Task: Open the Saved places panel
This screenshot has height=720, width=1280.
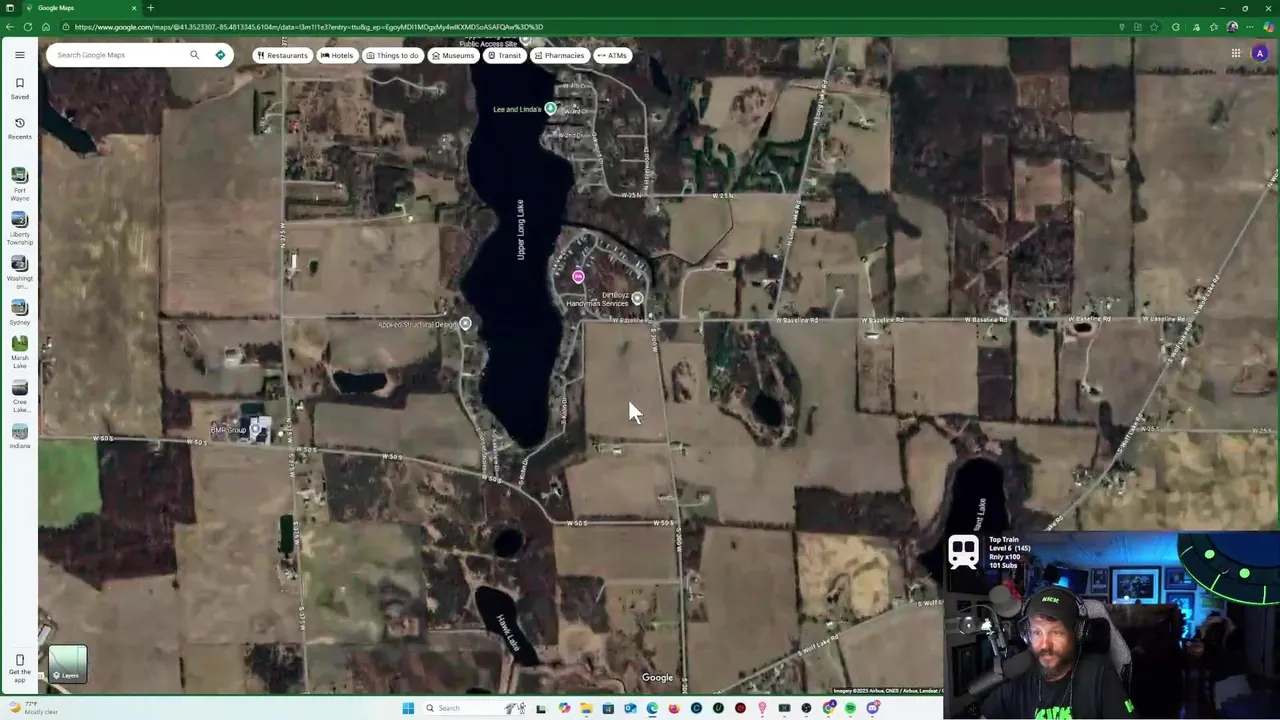Action: click(19, 88)
